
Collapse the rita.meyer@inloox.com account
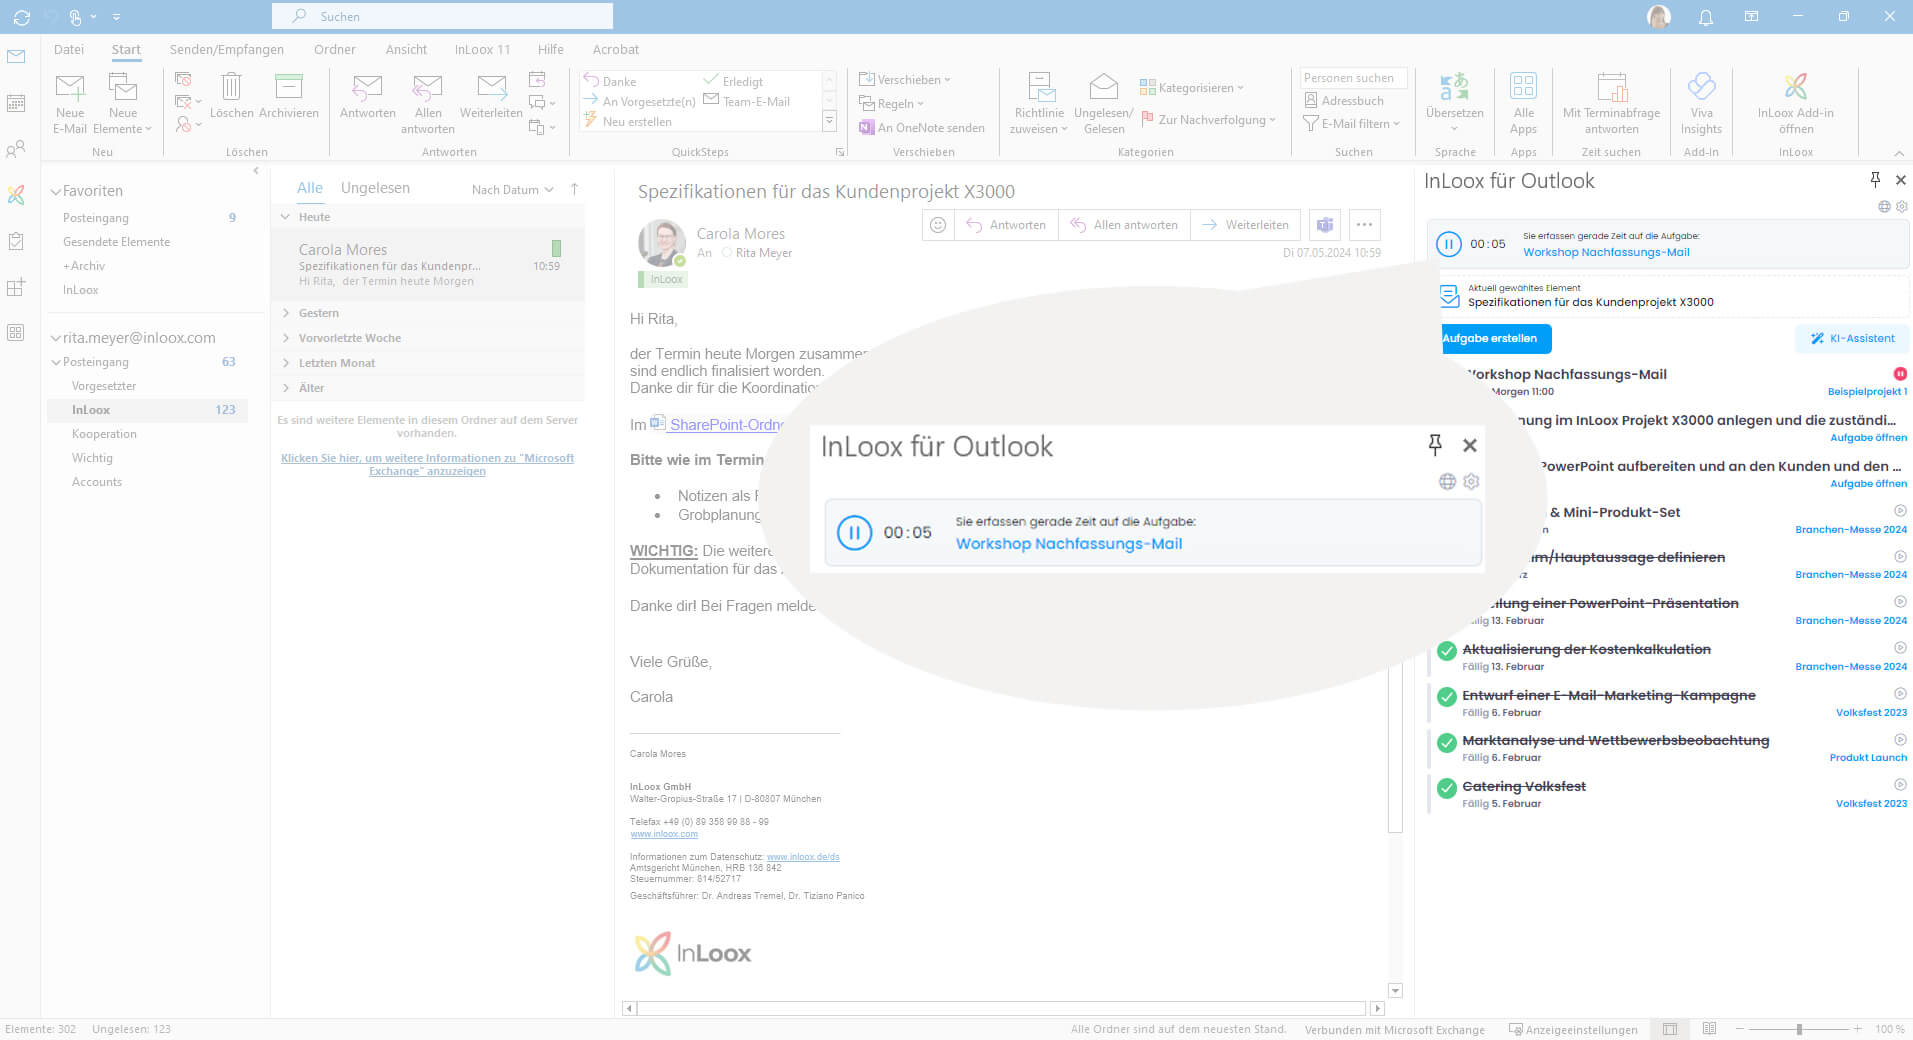coord(56,338)
